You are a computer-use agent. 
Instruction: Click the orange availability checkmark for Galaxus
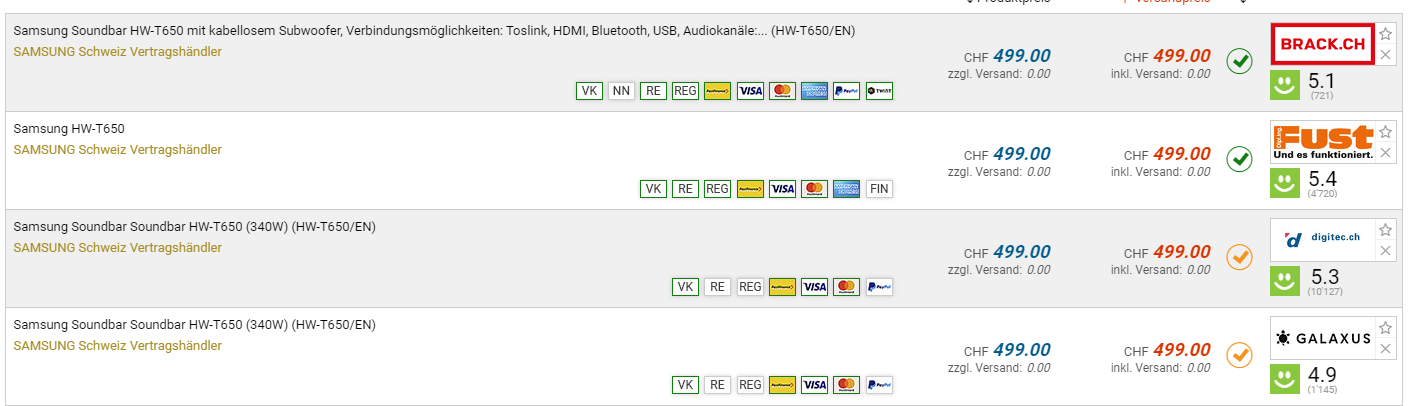click(x=1240, y=355)
